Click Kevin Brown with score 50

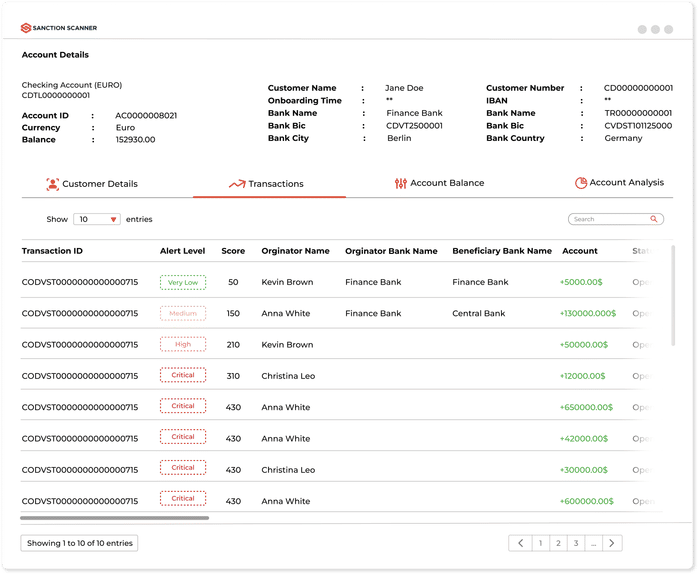pos(287,282)
